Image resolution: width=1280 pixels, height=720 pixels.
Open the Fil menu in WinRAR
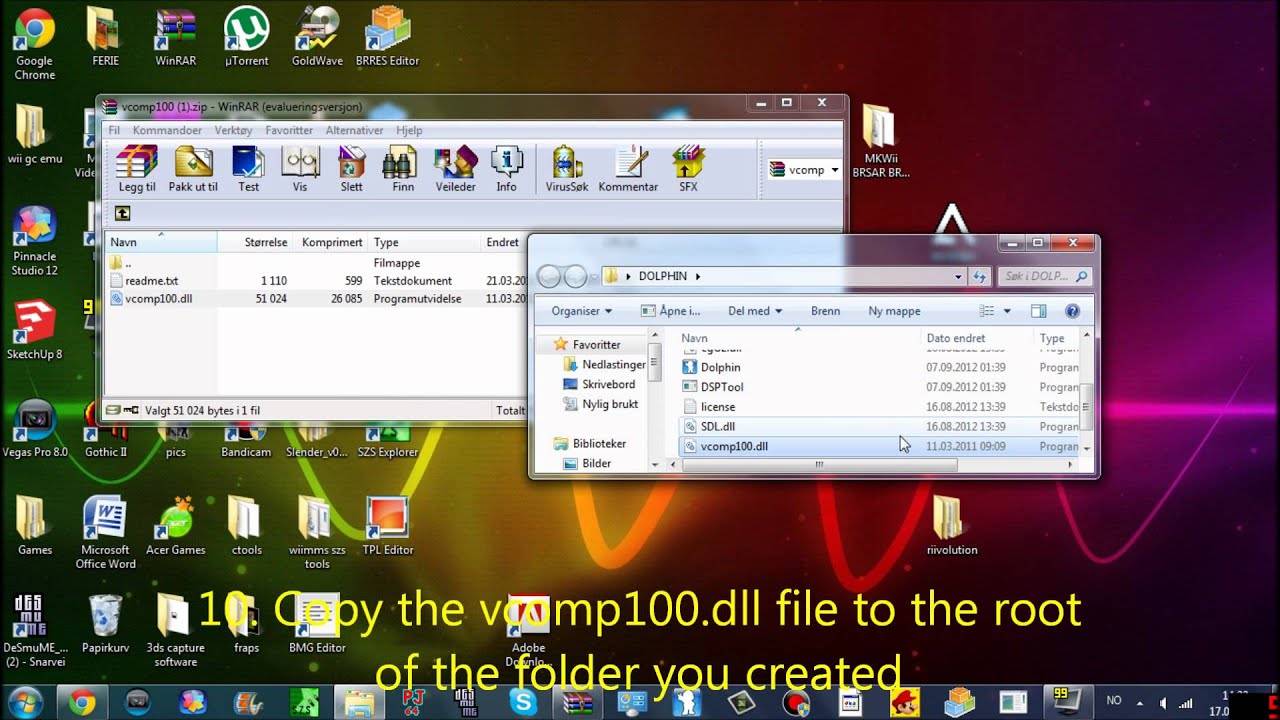coord(114,130)
